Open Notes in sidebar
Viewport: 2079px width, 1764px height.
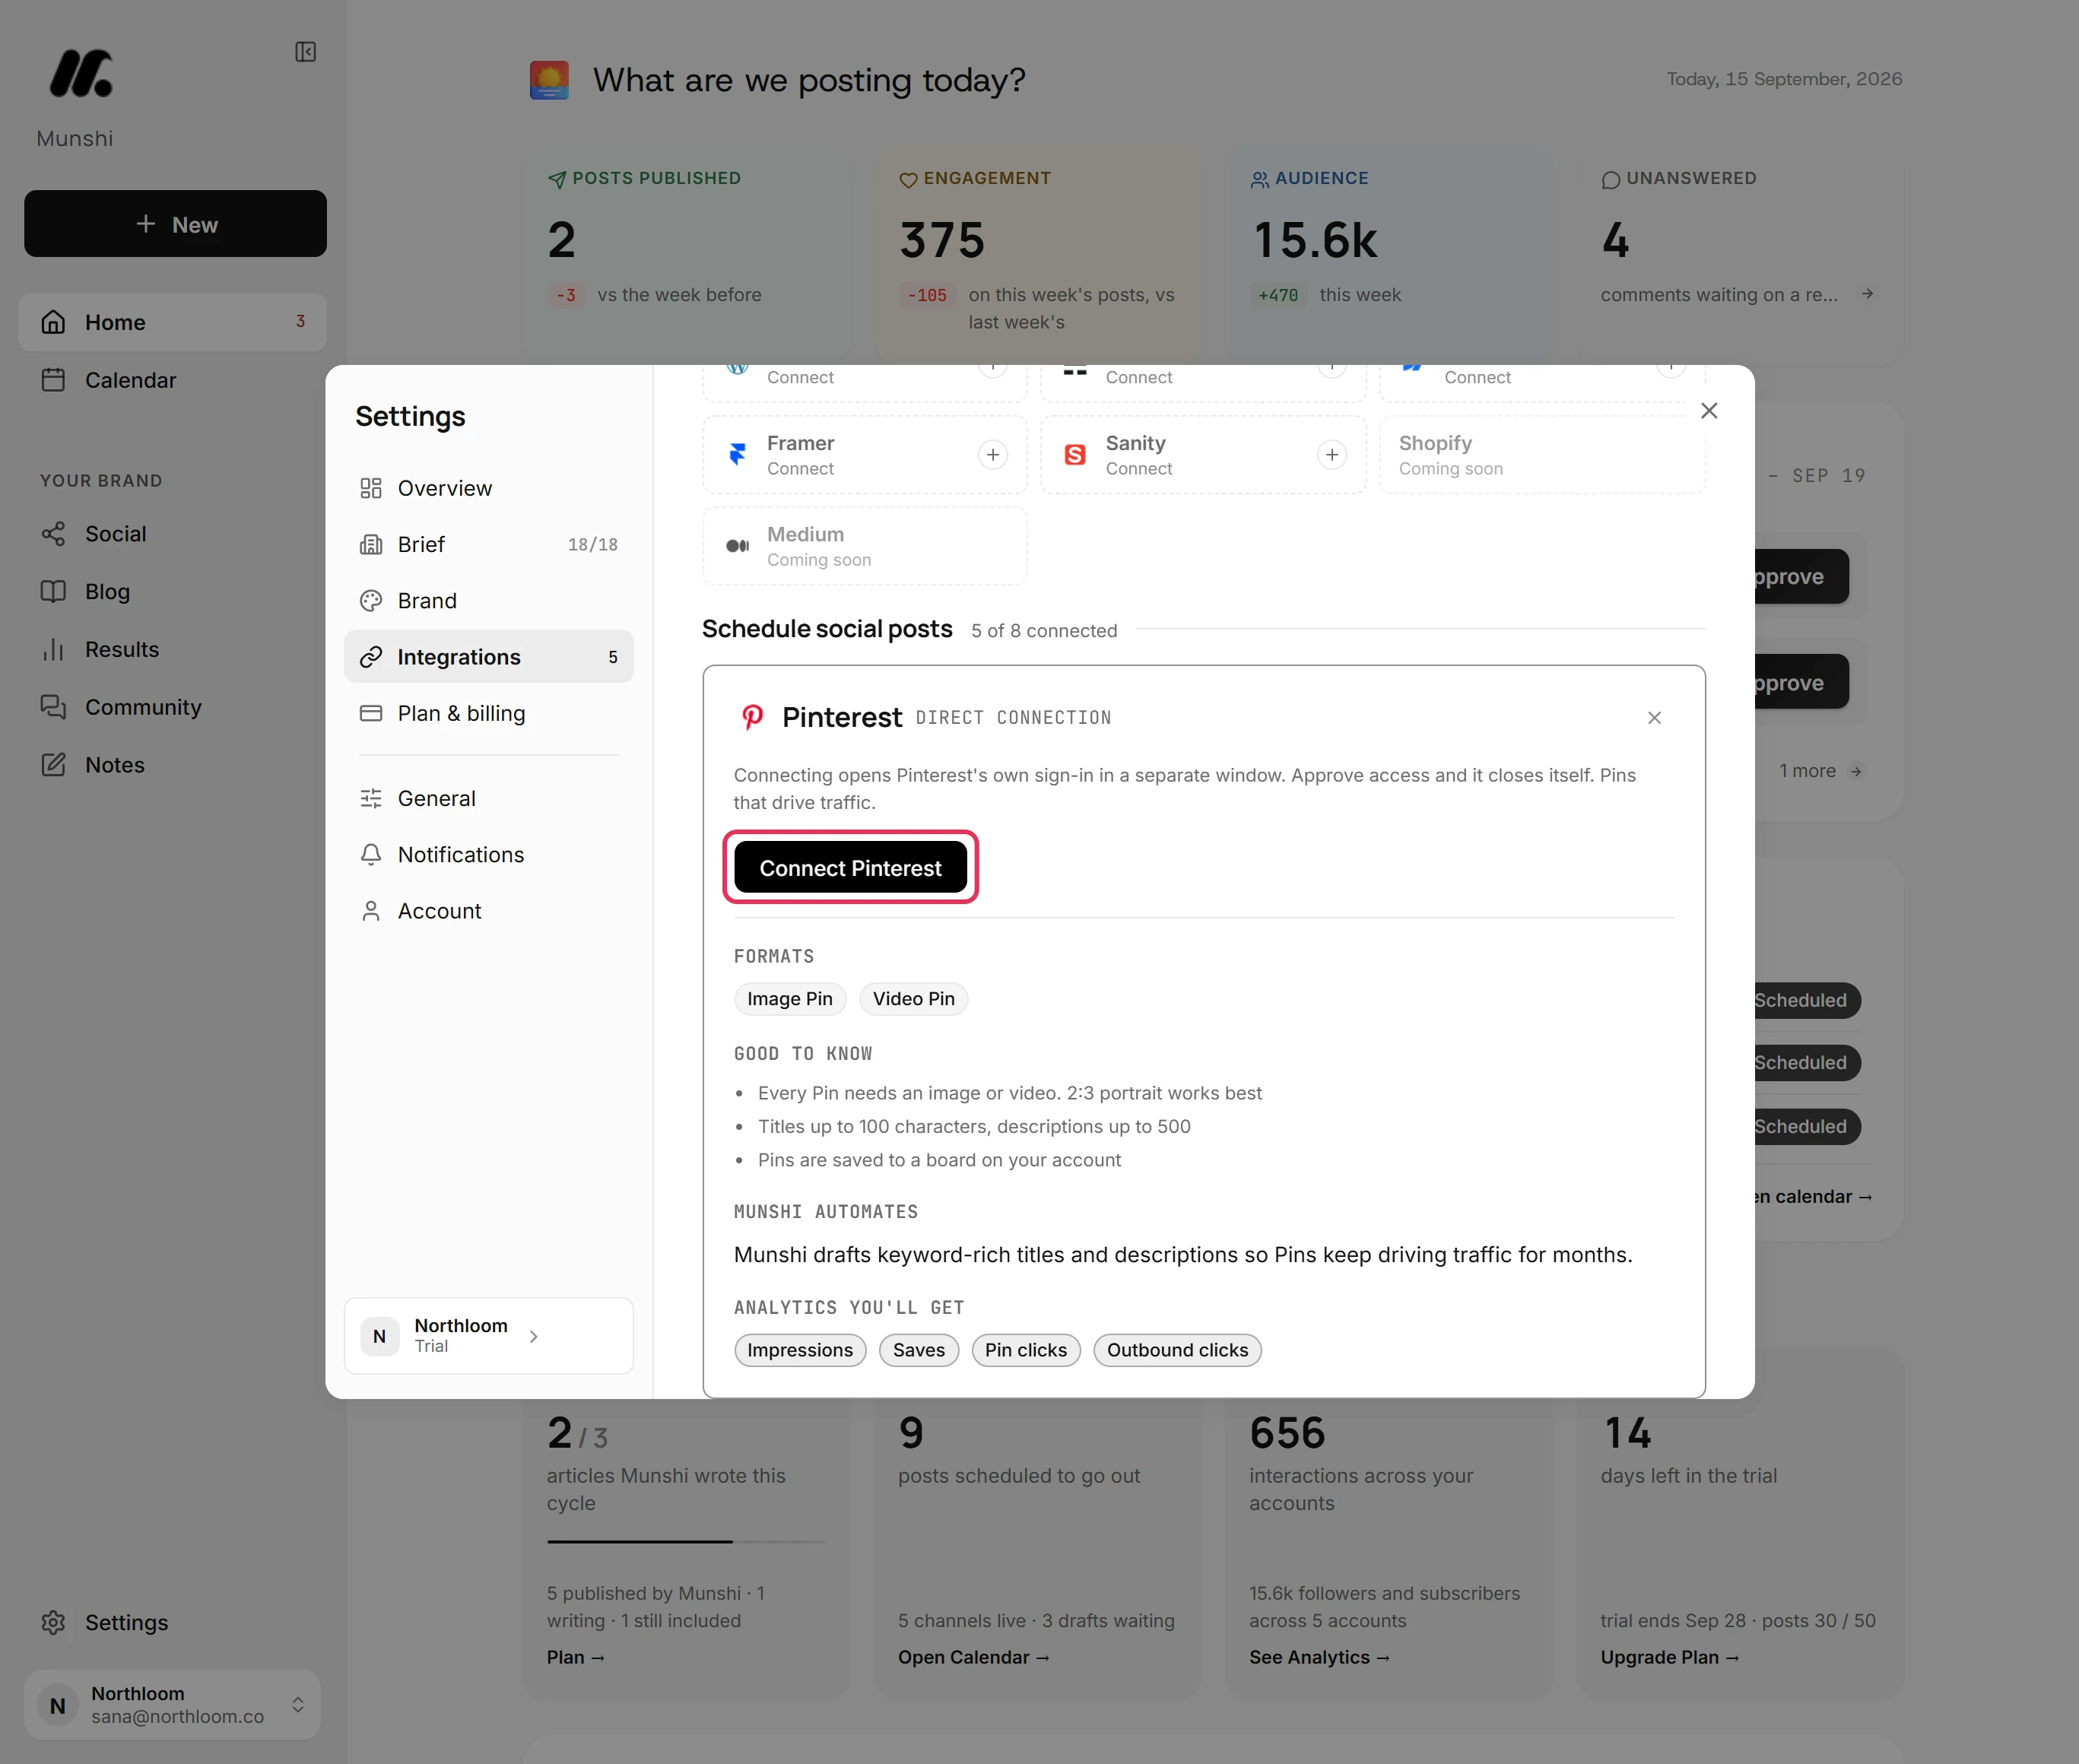click(172, 765)
